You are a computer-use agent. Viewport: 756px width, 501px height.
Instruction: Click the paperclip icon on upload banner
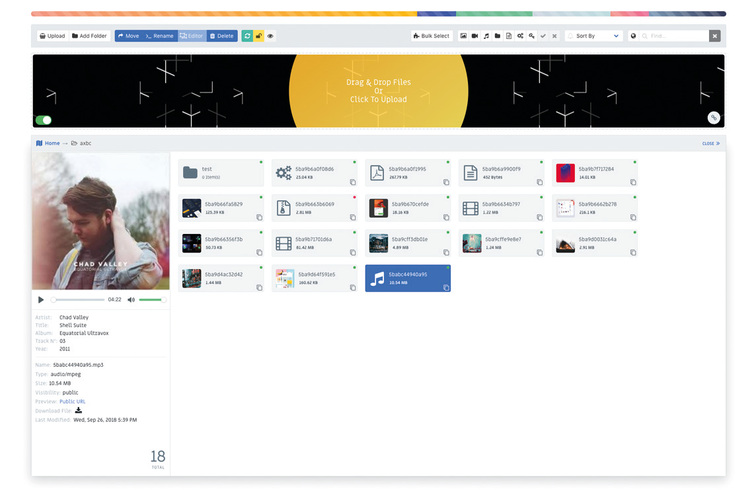pyautogui.click(x=714, y=118)
